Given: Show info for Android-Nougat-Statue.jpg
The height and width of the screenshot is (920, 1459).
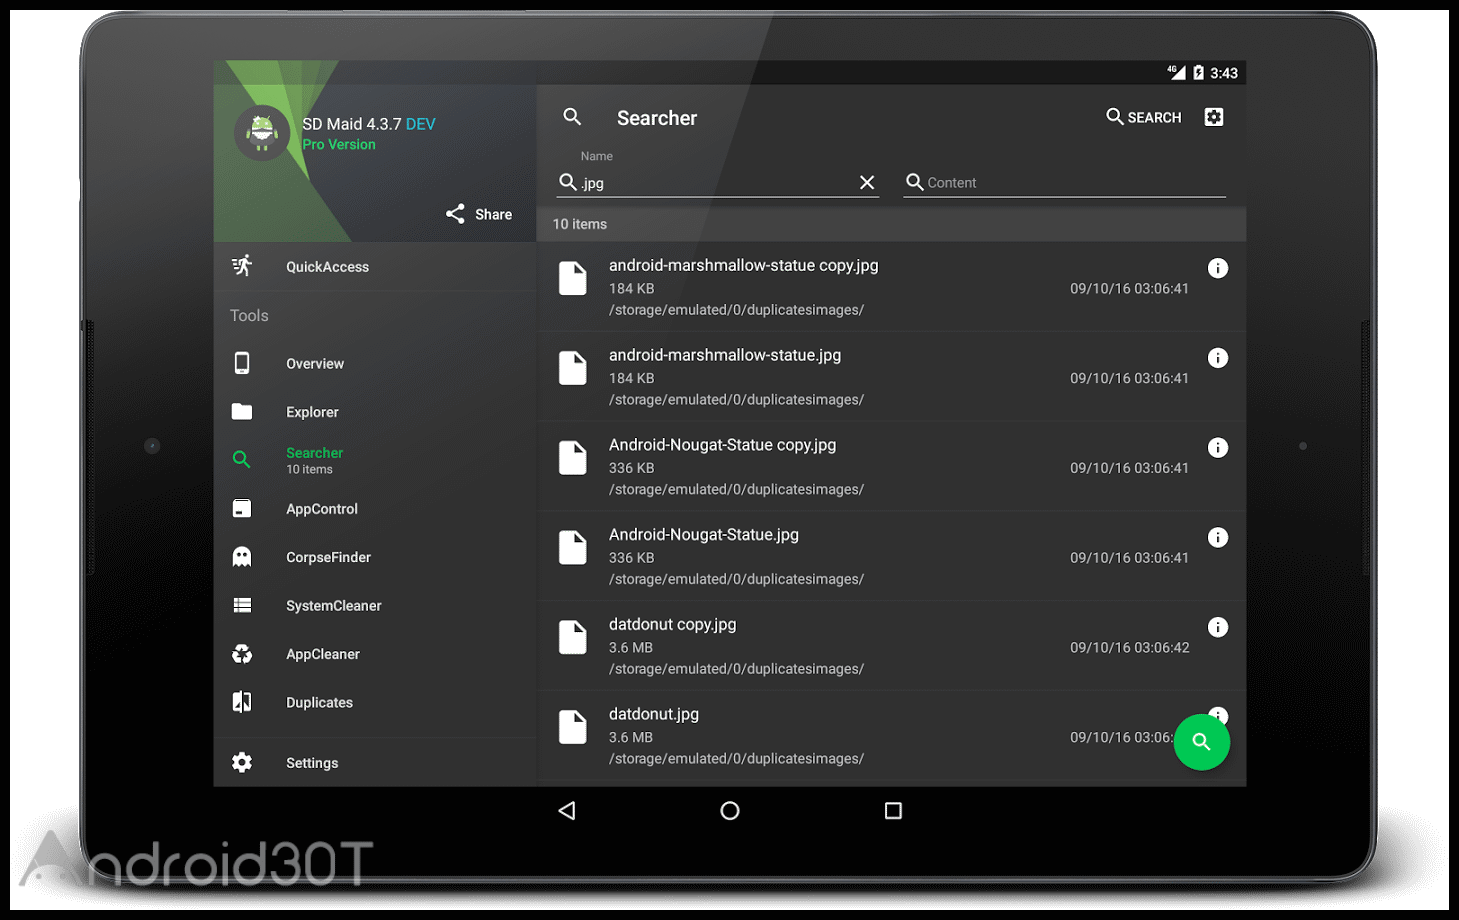Looking at the screenshot, I should click(x=1218, y=537).
